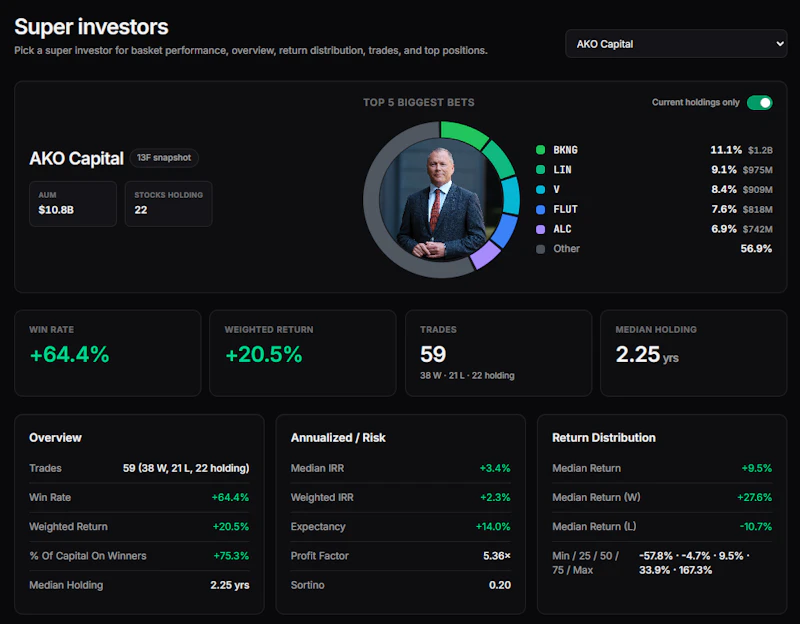Image resolution: width=800 pixels, height=624 pixels.
Task: Click the BKNG ticker label
Action: [x=565, y=150]
